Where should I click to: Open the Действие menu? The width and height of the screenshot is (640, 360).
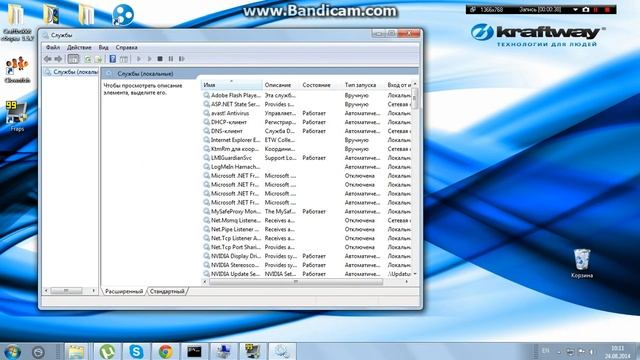click(x=79, y=47)
